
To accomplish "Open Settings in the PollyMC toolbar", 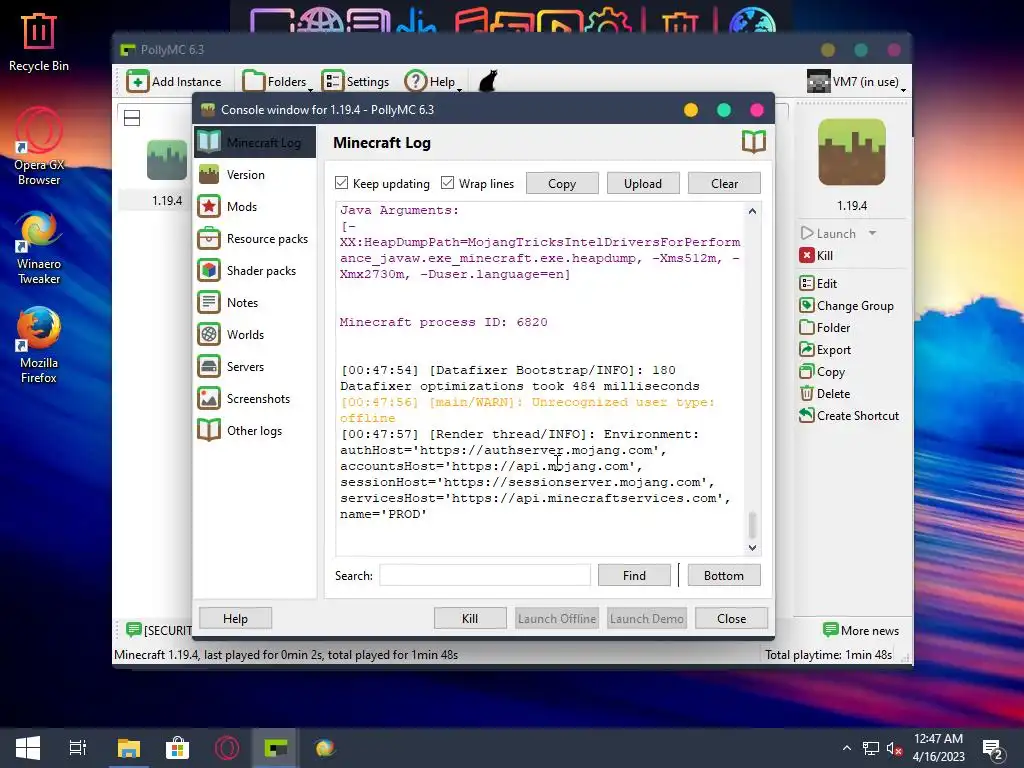I will pyautogui.click(x=355, y=82).
